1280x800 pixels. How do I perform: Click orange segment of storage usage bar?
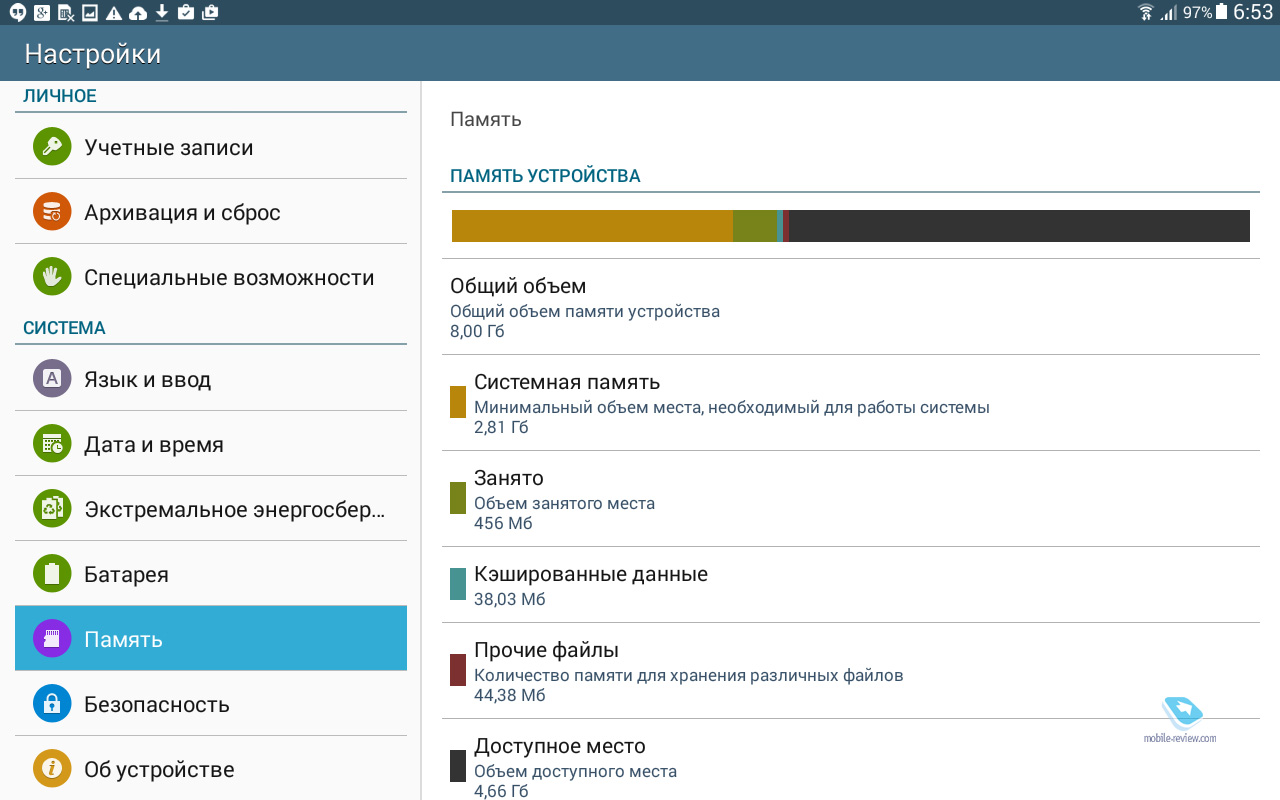(x=592, y=226)
